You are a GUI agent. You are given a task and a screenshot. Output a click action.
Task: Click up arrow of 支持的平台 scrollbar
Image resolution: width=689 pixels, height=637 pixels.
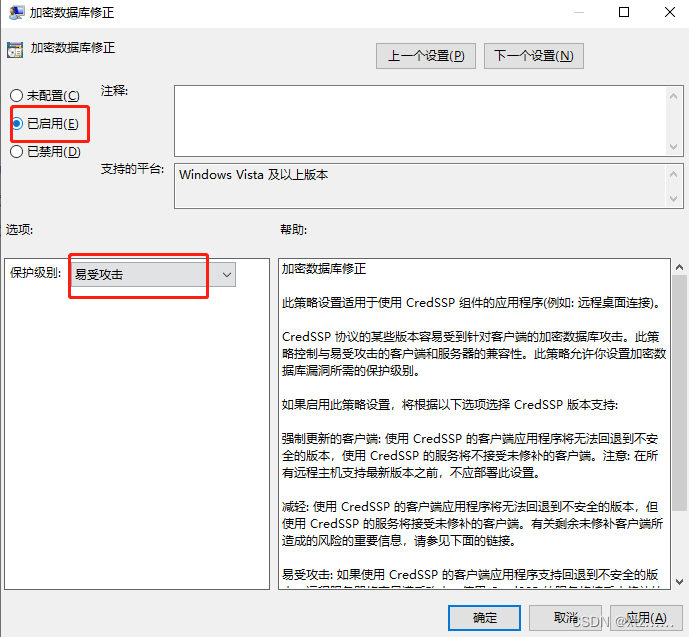pos(673,174)
